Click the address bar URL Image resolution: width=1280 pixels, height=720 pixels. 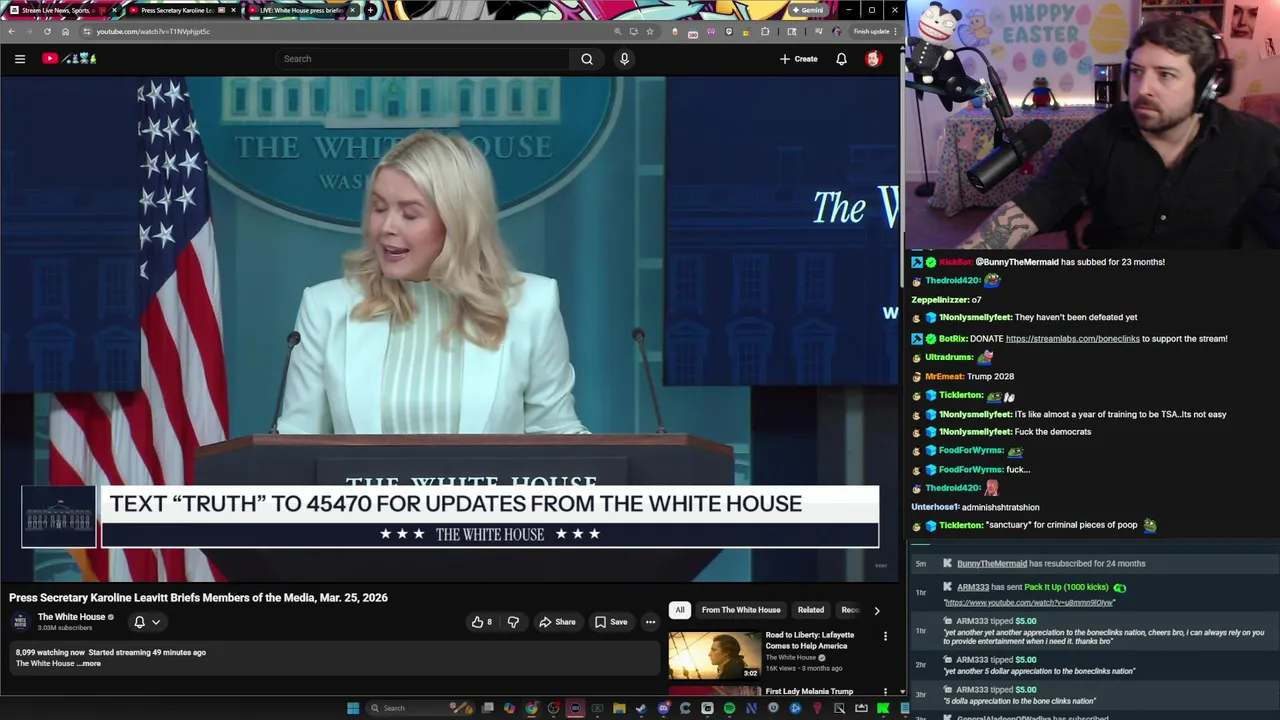(x=153, y=31)
